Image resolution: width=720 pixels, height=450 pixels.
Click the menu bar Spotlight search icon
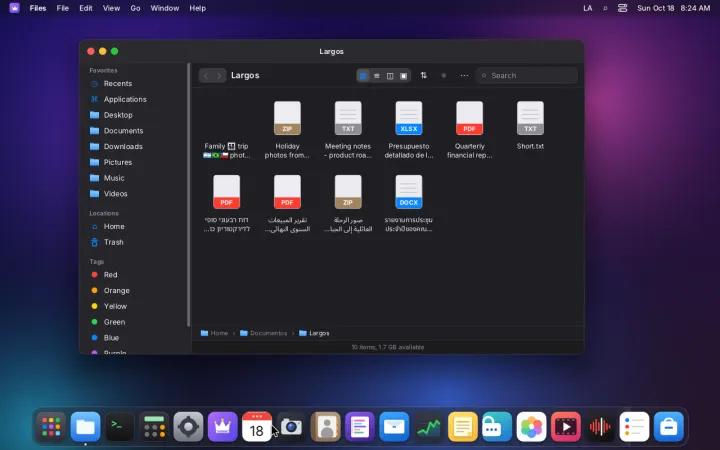pos(605,8)
